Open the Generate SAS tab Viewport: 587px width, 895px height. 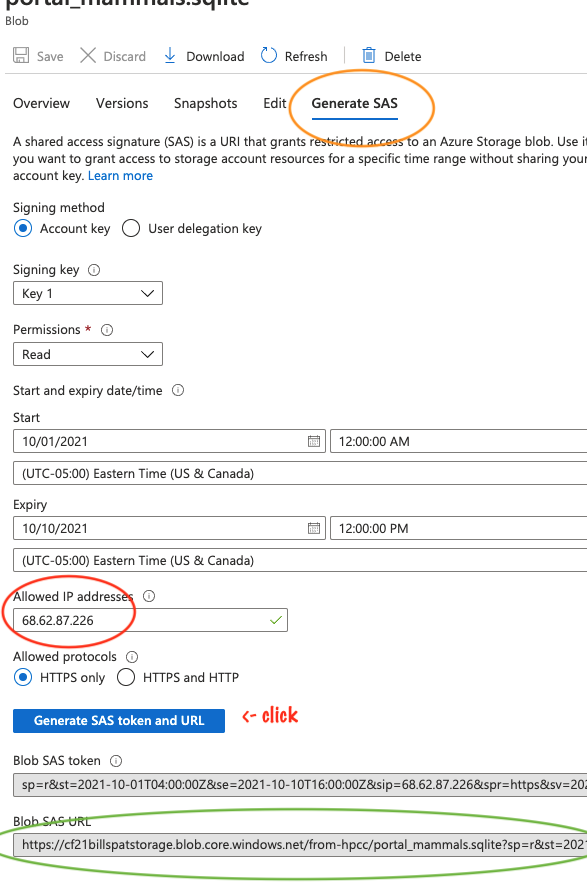pyautogui.click(x=354, y=103)
